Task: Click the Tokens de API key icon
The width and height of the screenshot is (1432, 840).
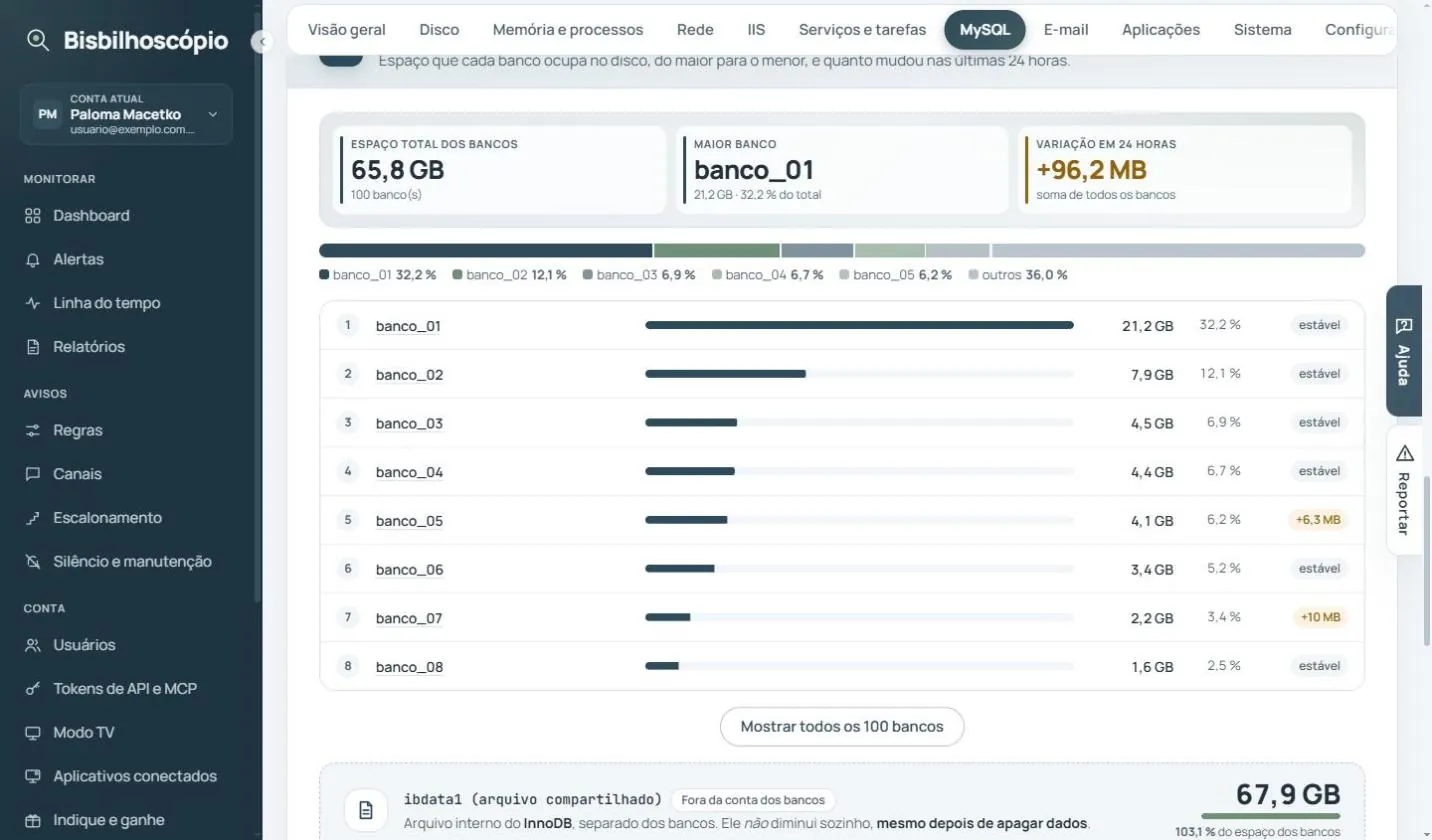Action: click(33, 689)
